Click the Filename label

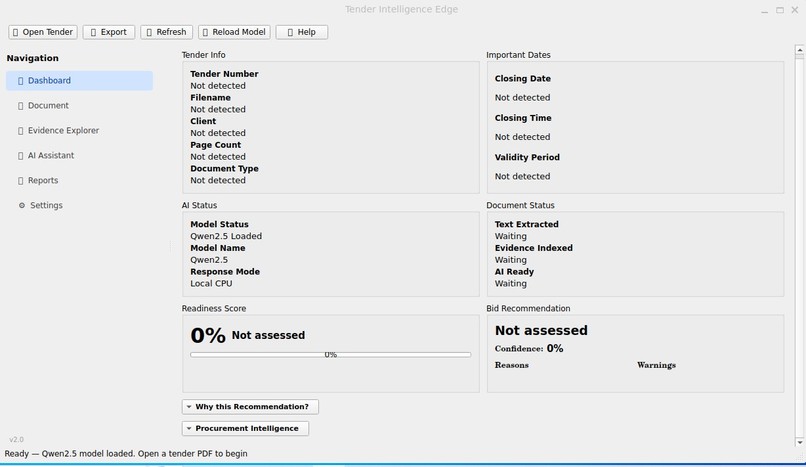pyautogui.click(x=210, y=98)
